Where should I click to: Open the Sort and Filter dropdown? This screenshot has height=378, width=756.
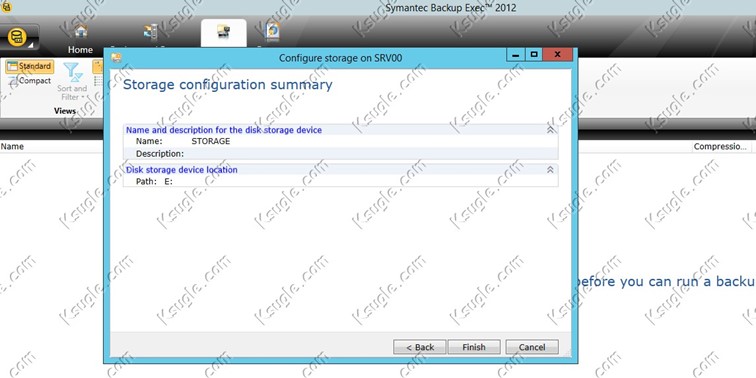pyautogui.click(x=72, y=82)
